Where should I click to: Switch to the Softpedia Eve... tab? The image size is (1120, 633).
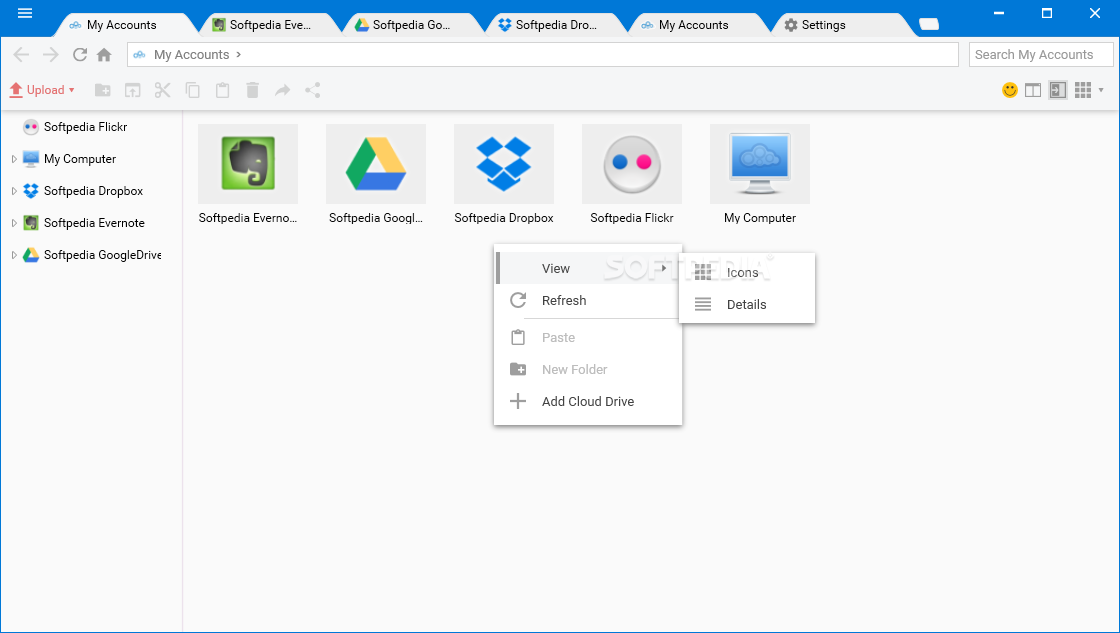point(269,25)
